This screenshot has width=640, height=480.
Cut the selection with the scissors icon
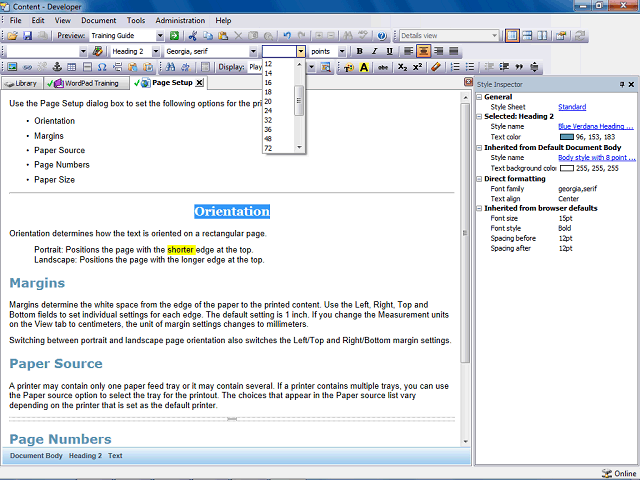coord(193,36)
